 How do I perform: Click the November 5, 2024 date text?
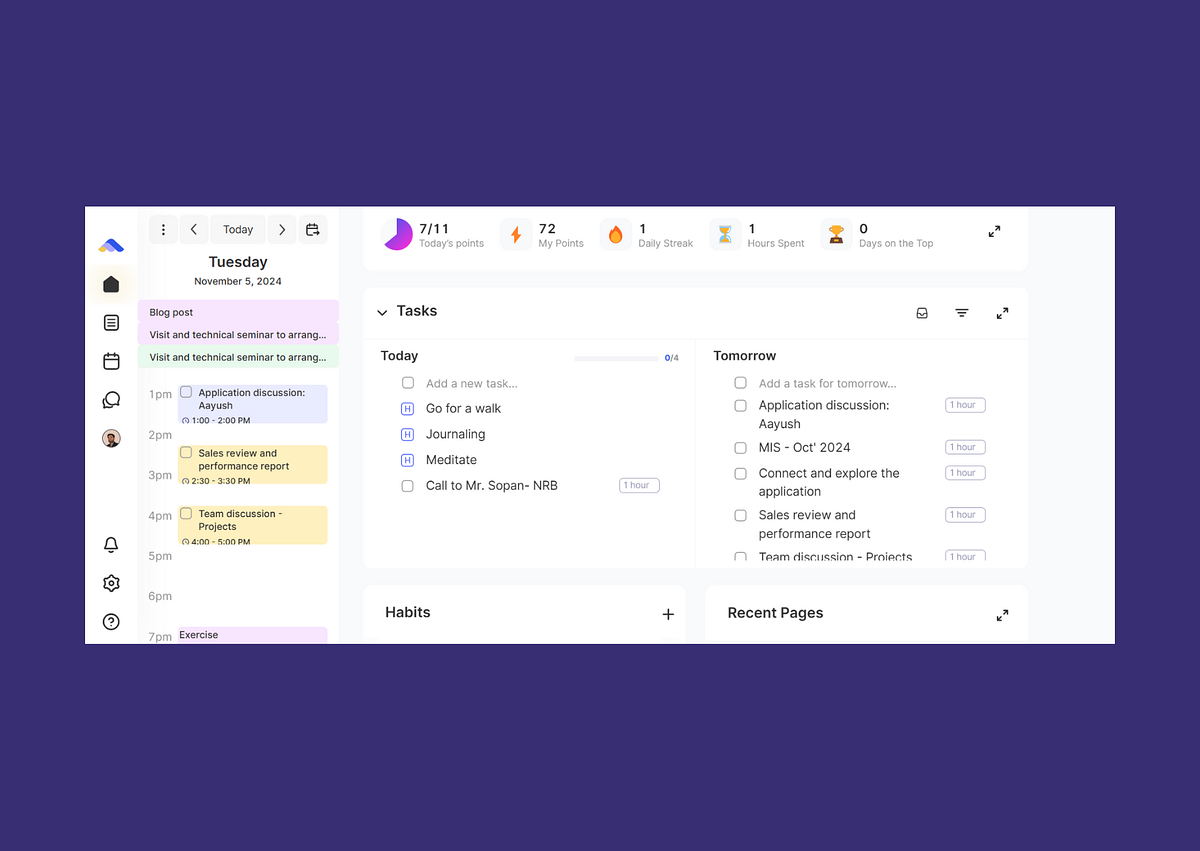coord(238,282)
